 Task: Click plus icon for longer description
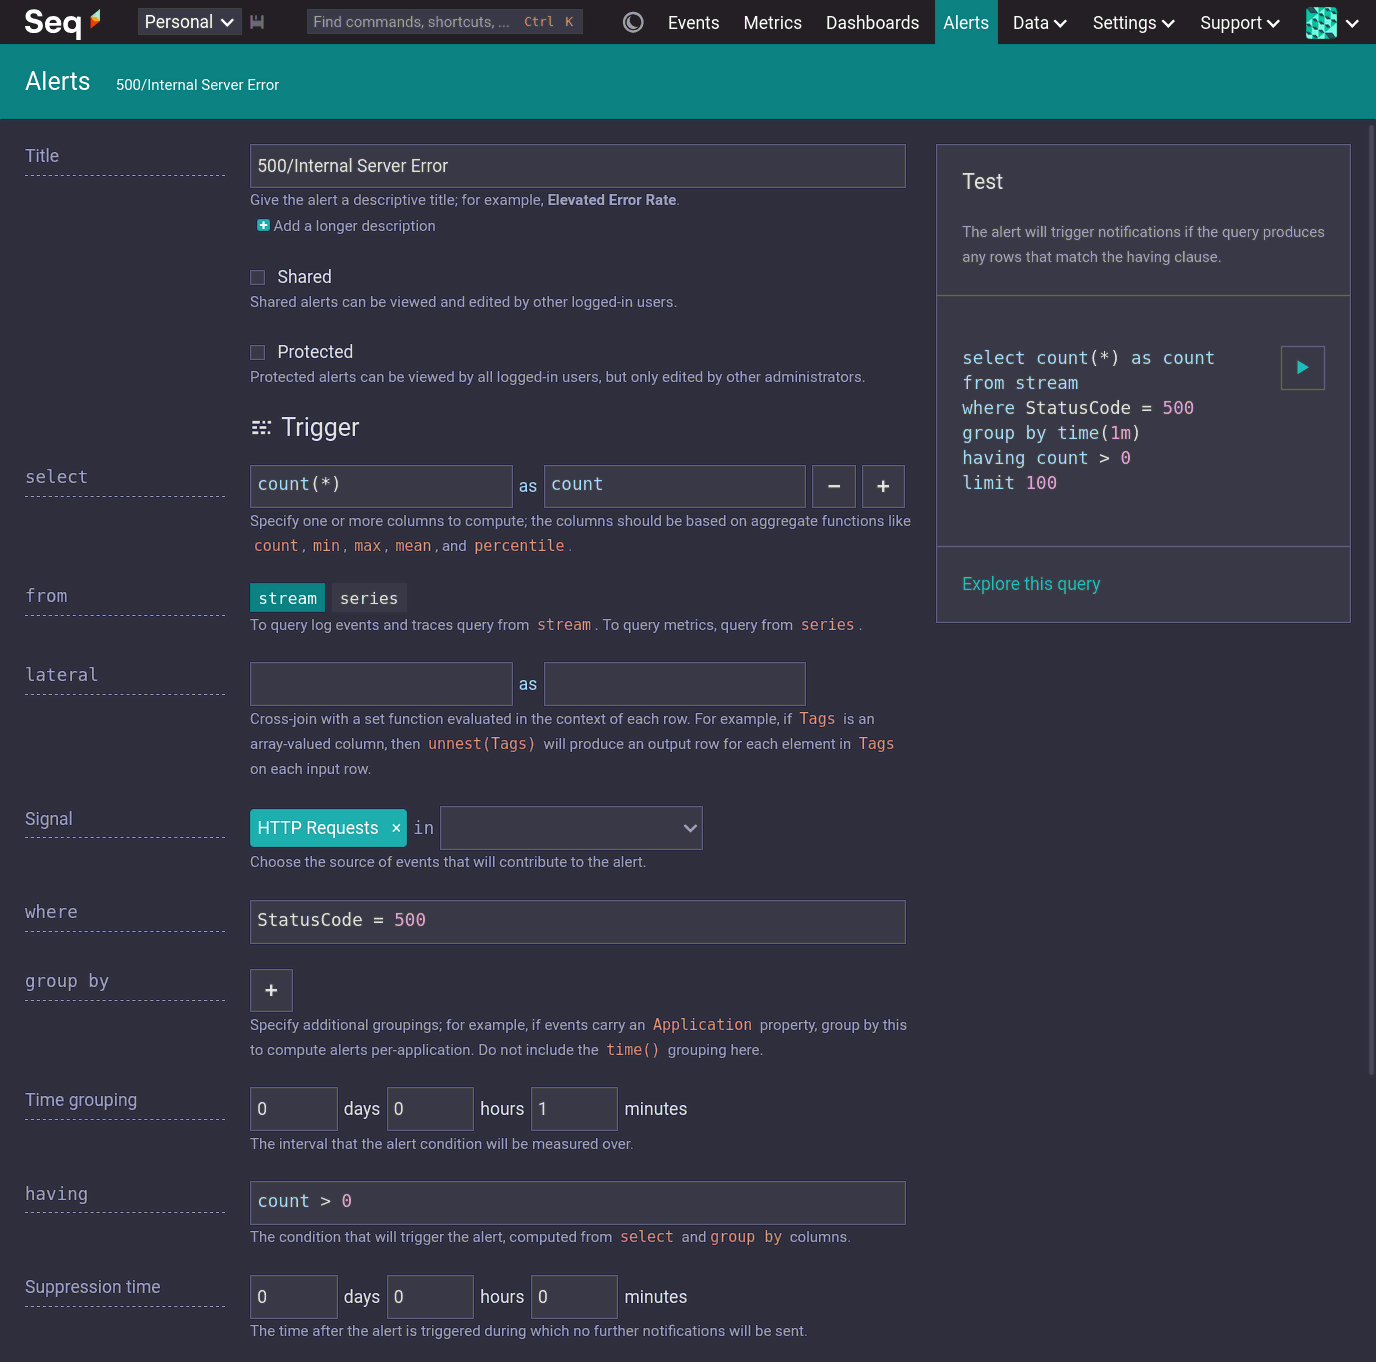(263, 226)
